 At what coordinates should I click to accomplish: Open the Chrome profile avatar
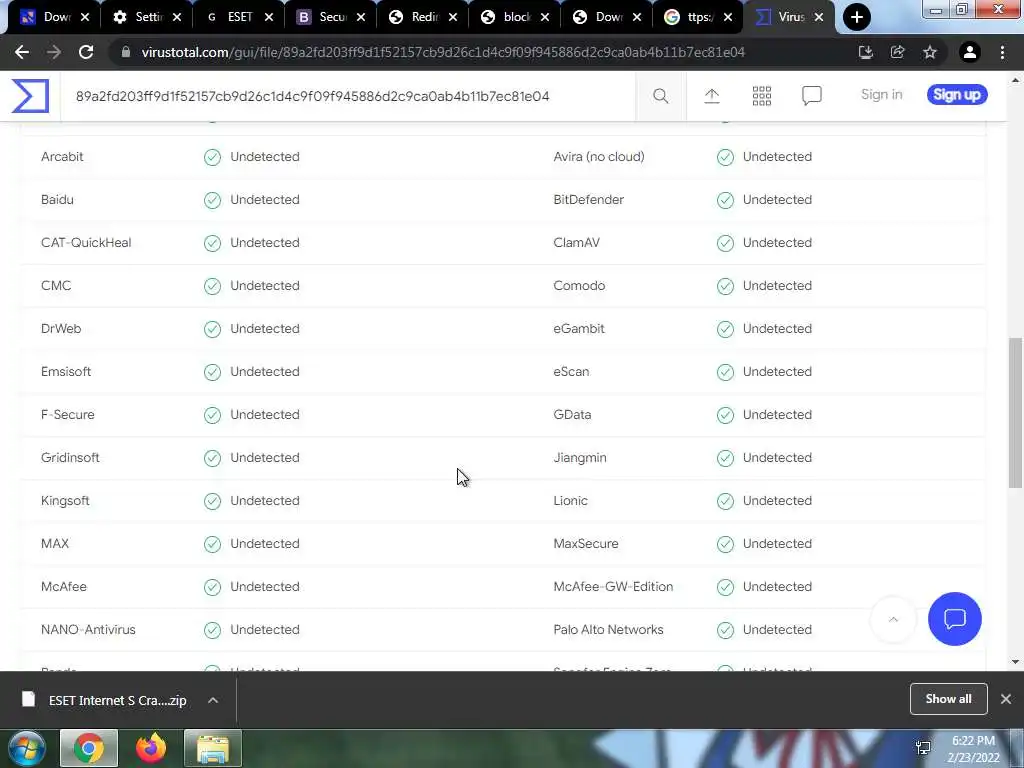pyautogui.click(x=969, y=52)
